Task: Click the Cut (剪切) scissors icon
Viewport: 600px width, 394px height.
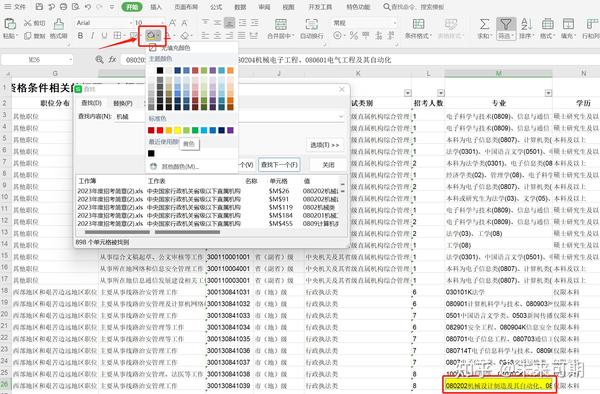Action: (x=28, y=23)
